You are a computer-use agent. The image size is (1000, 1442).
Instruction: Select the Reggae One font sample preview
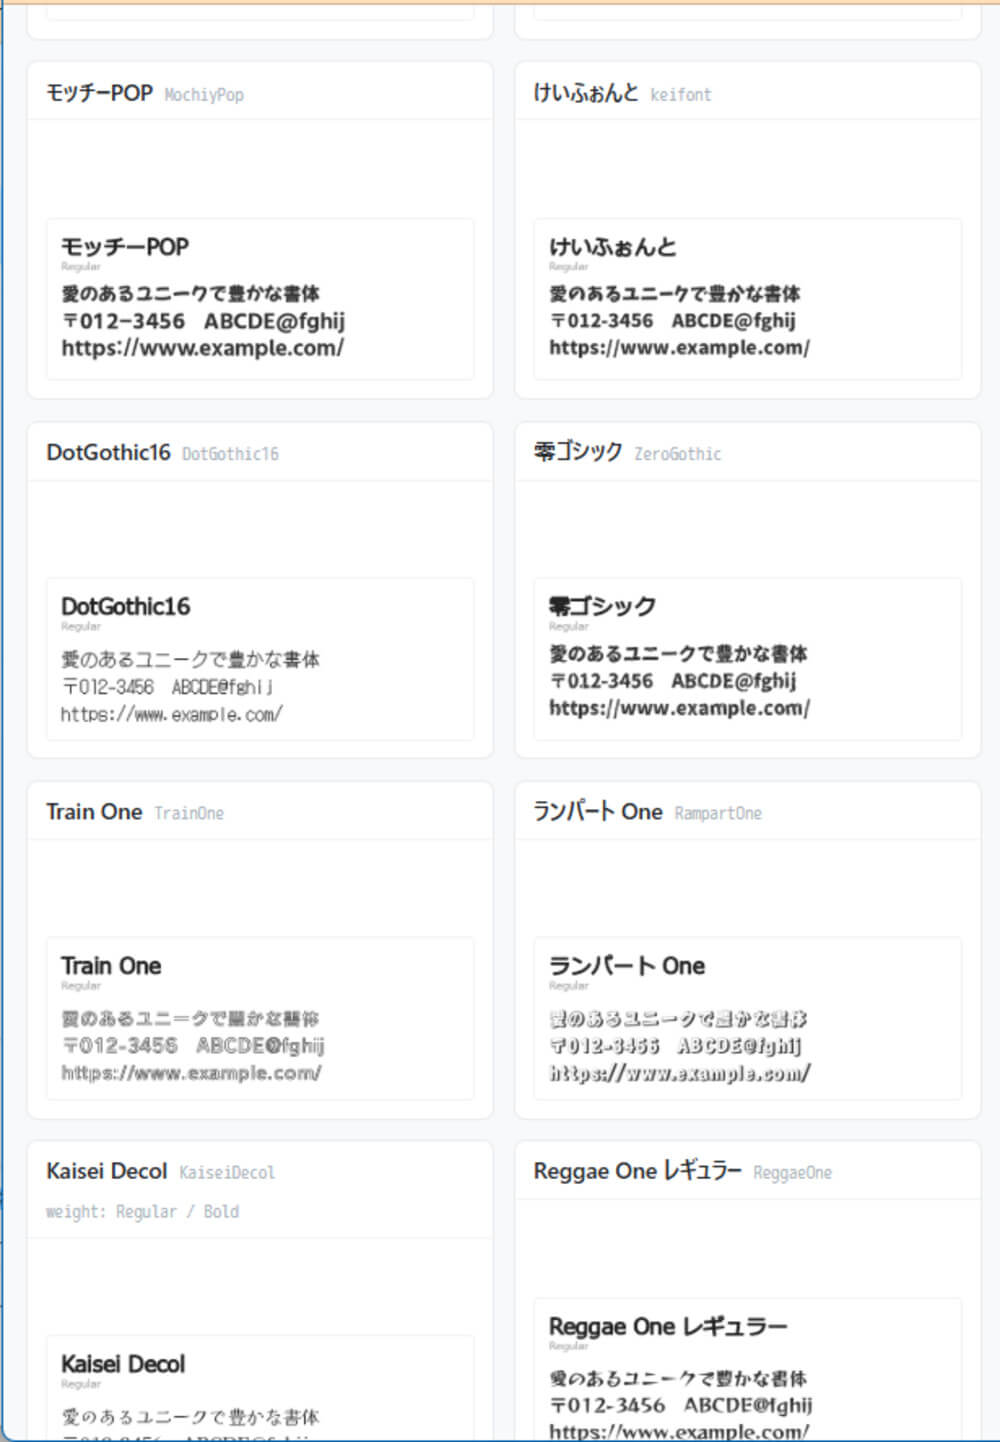[x=748, y=1370]
